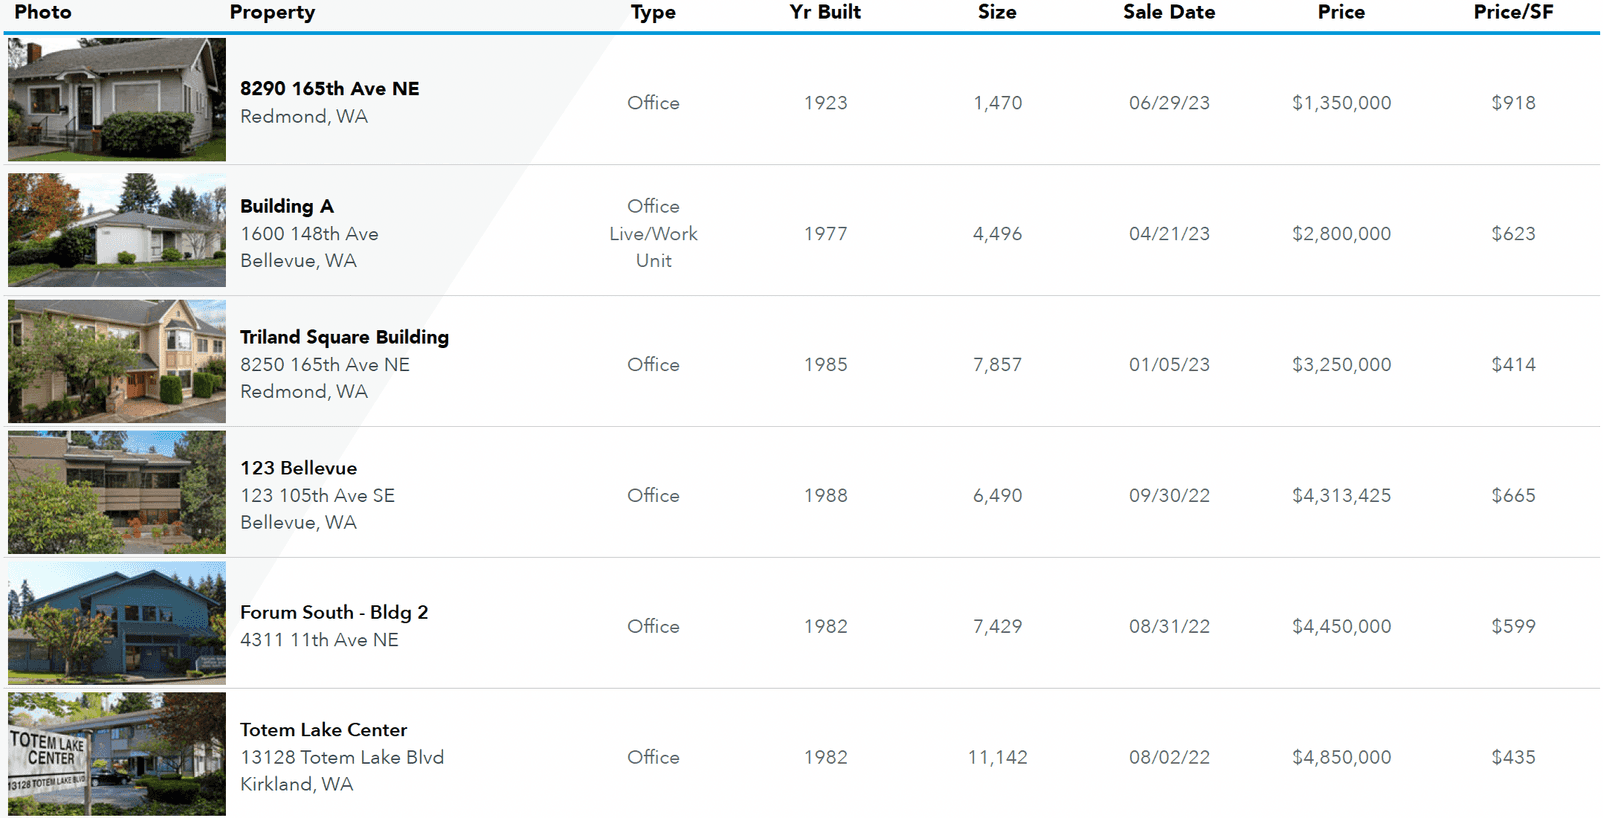Open the Totem Lake Center sign photo

point(117,754)
